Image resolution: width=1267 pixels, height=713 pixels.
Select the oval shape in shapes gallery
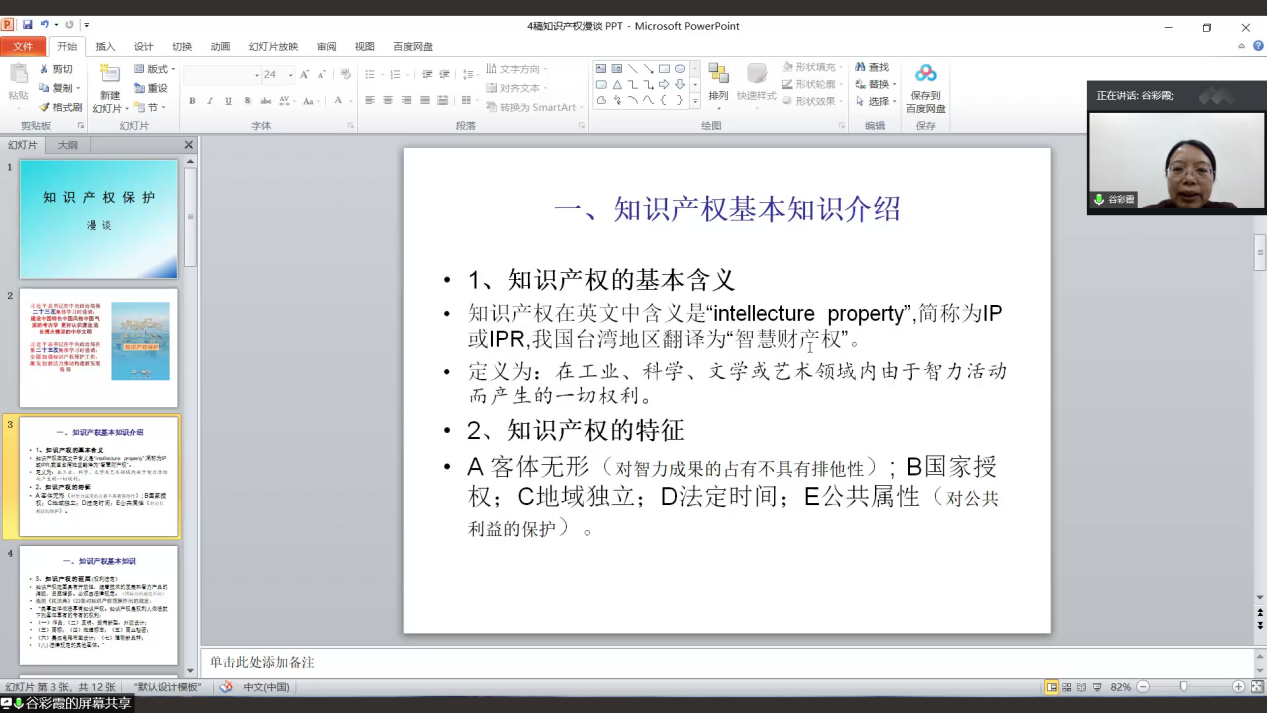pyautogui.click(x=680, y=69)
